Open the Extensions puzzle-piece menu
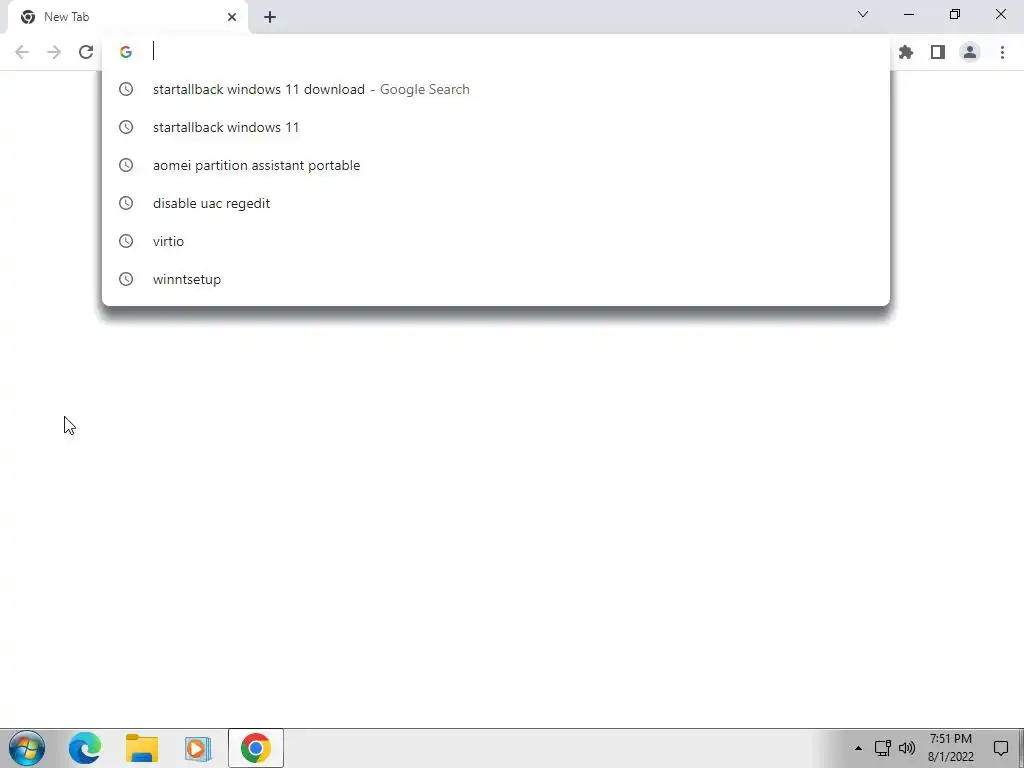The height and width of the screenshot is (768, 1024). click(x=906, y=52)
